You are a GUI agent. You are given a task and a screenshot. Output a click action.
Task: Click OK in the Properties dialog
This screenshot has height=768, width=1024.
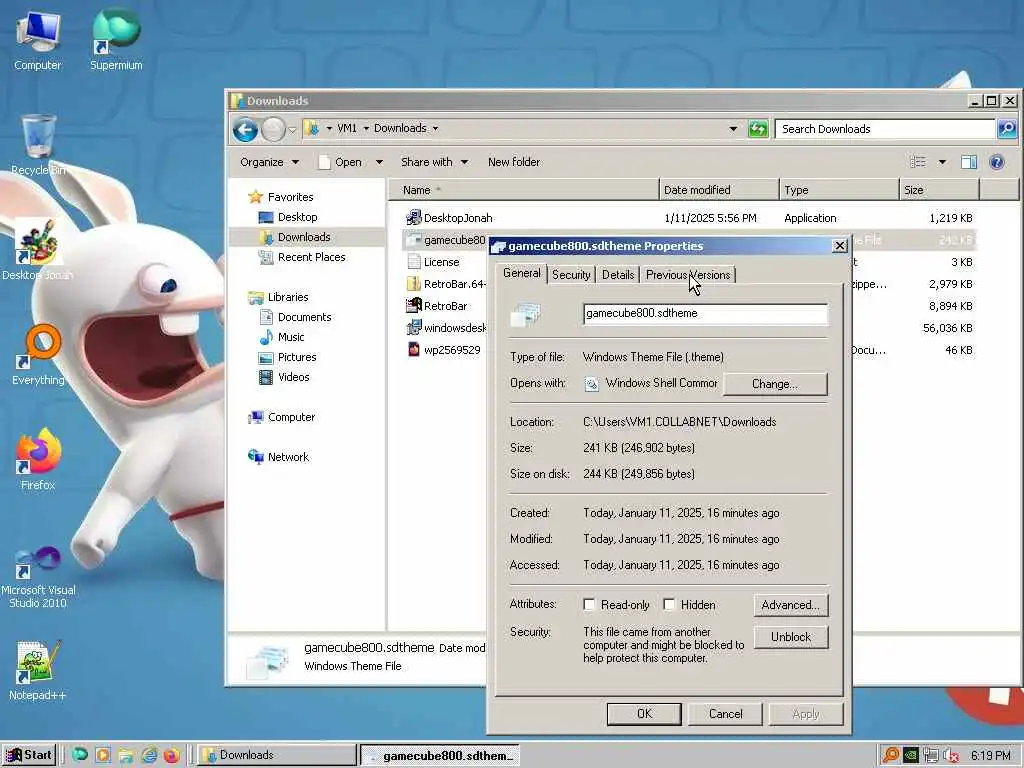click(x=644, y=714)
